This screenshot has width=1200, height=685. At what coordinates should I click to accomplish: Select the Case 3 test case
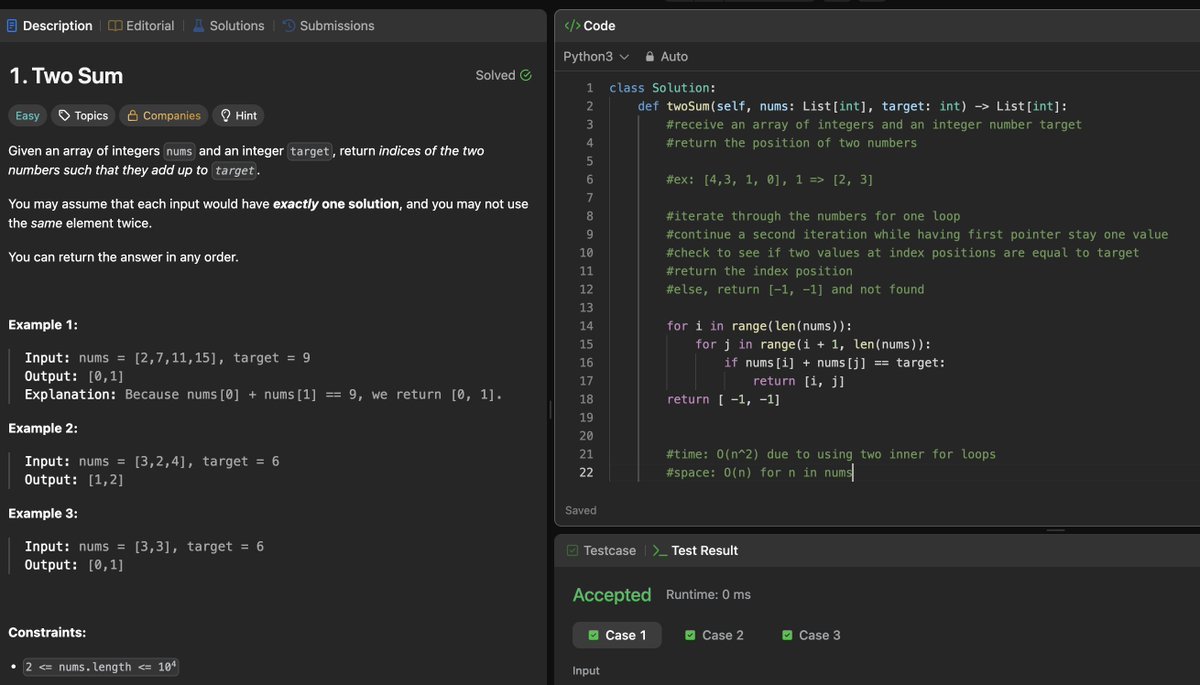pyautogui.click(x=811, y=635)
